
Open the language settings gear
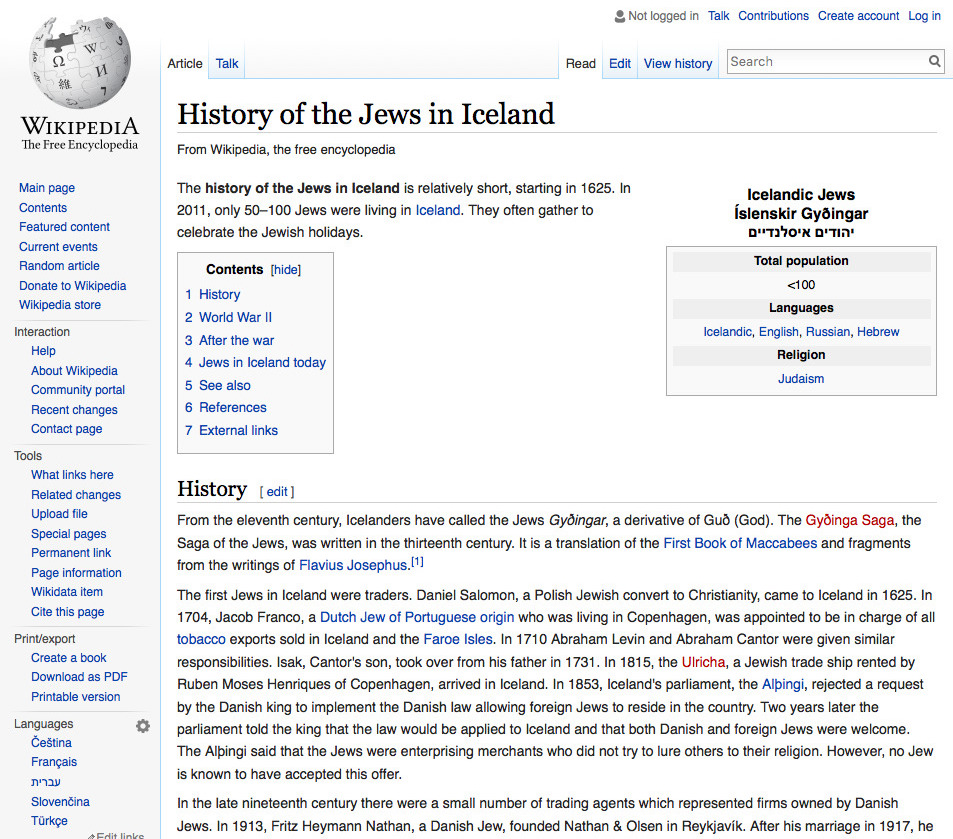point(142,724)
